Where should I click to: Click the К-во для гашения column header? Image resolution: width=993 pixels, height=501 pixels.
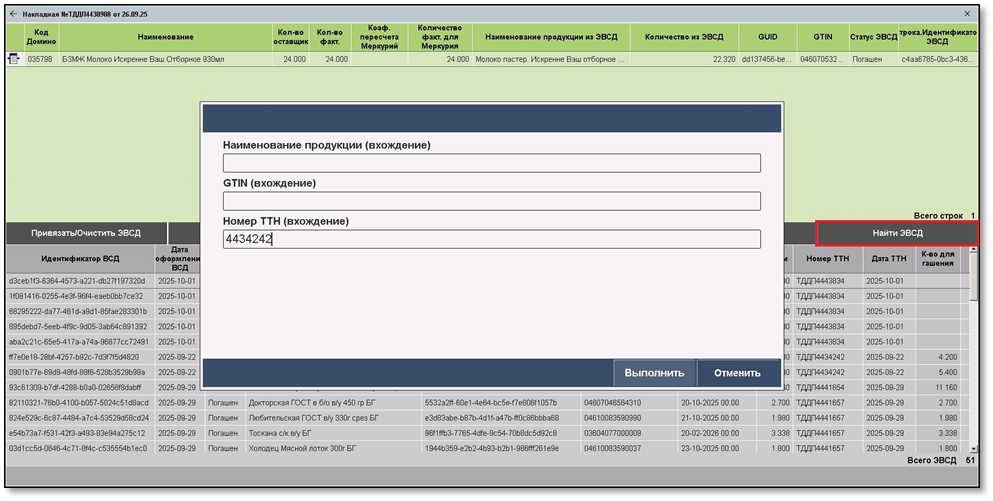click(x=937, y=259)
